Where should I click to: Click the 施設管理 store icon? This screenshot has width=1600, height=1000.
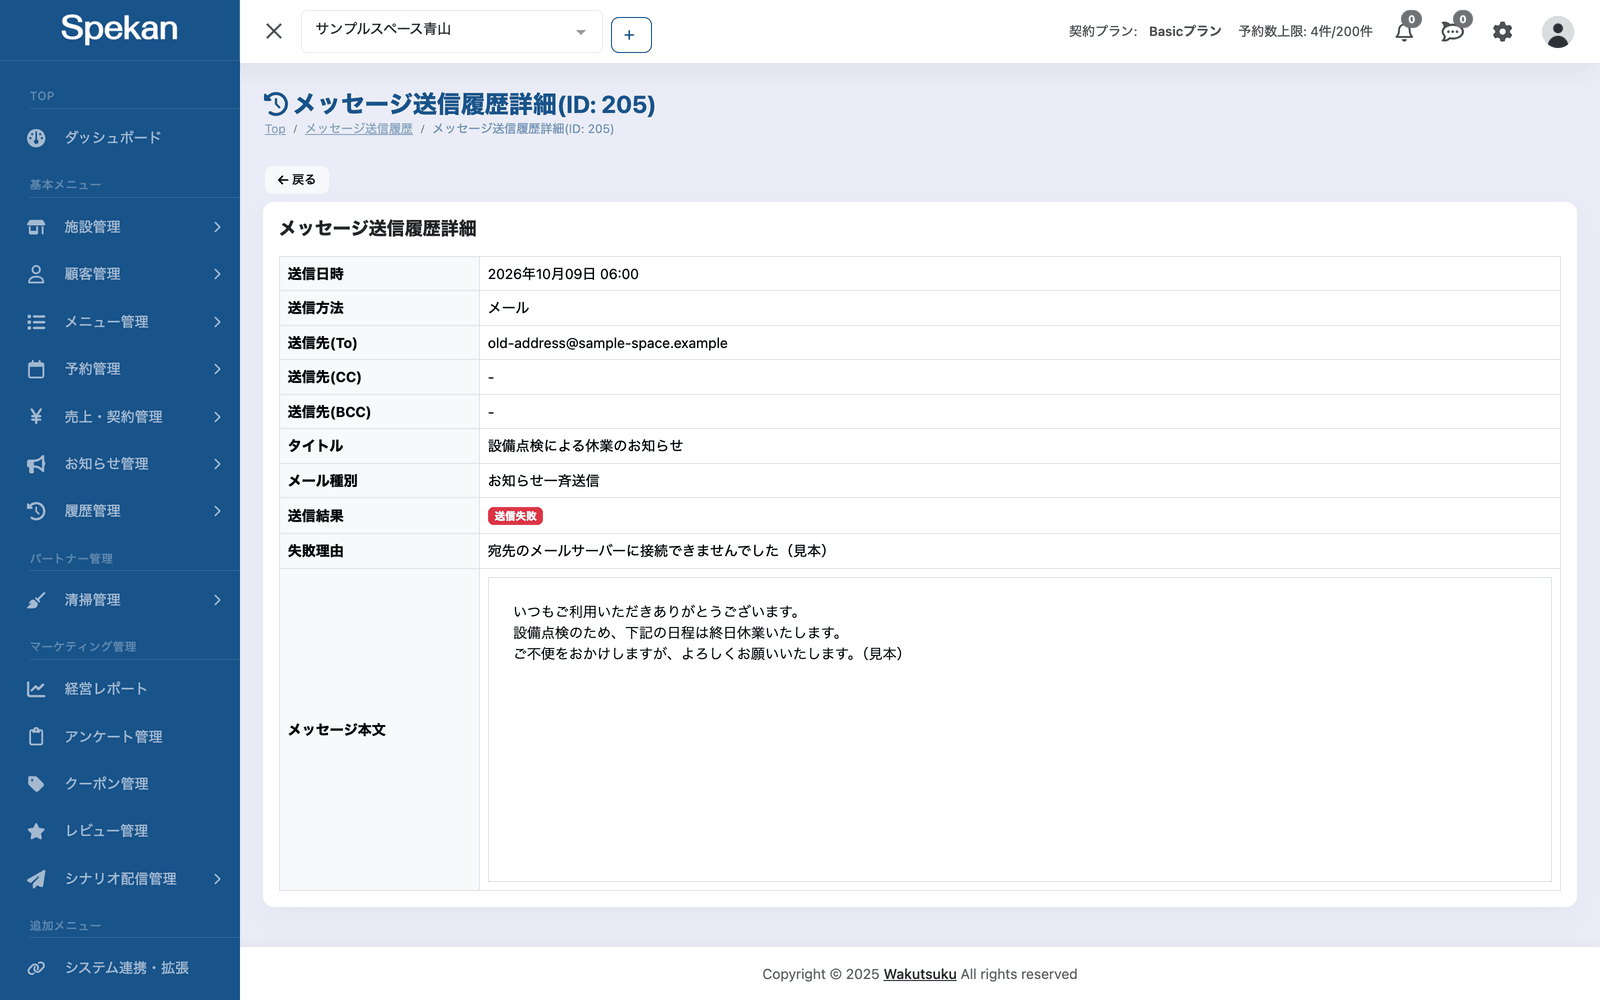click(36, 227)
